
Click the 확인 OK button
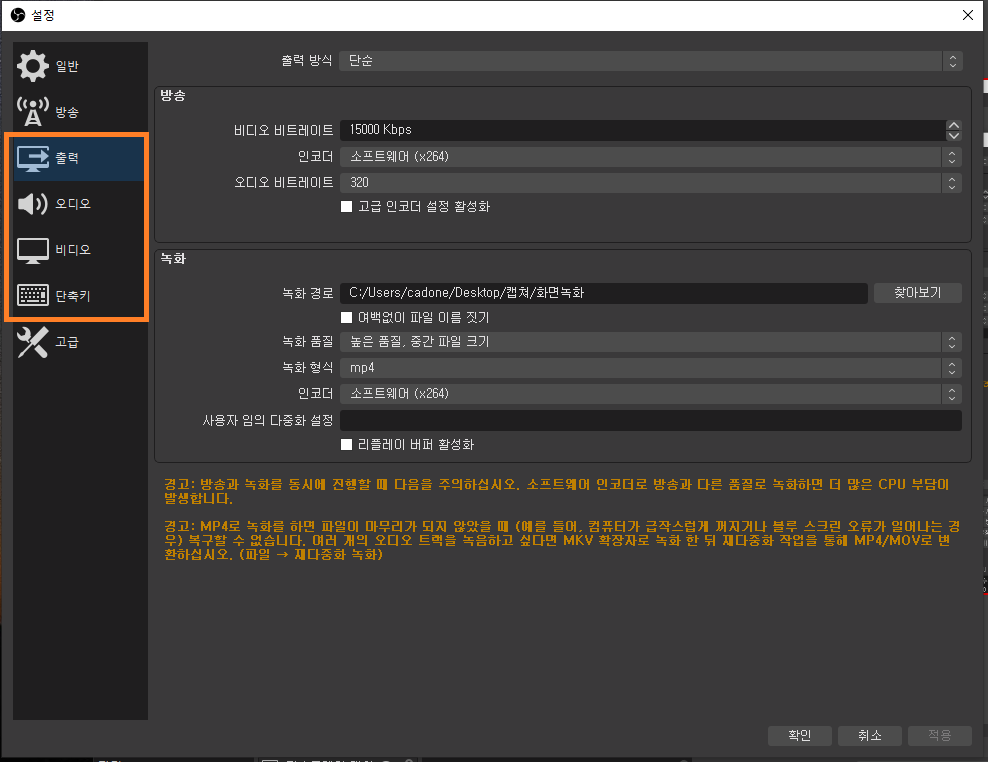click(x=800, y=736)
